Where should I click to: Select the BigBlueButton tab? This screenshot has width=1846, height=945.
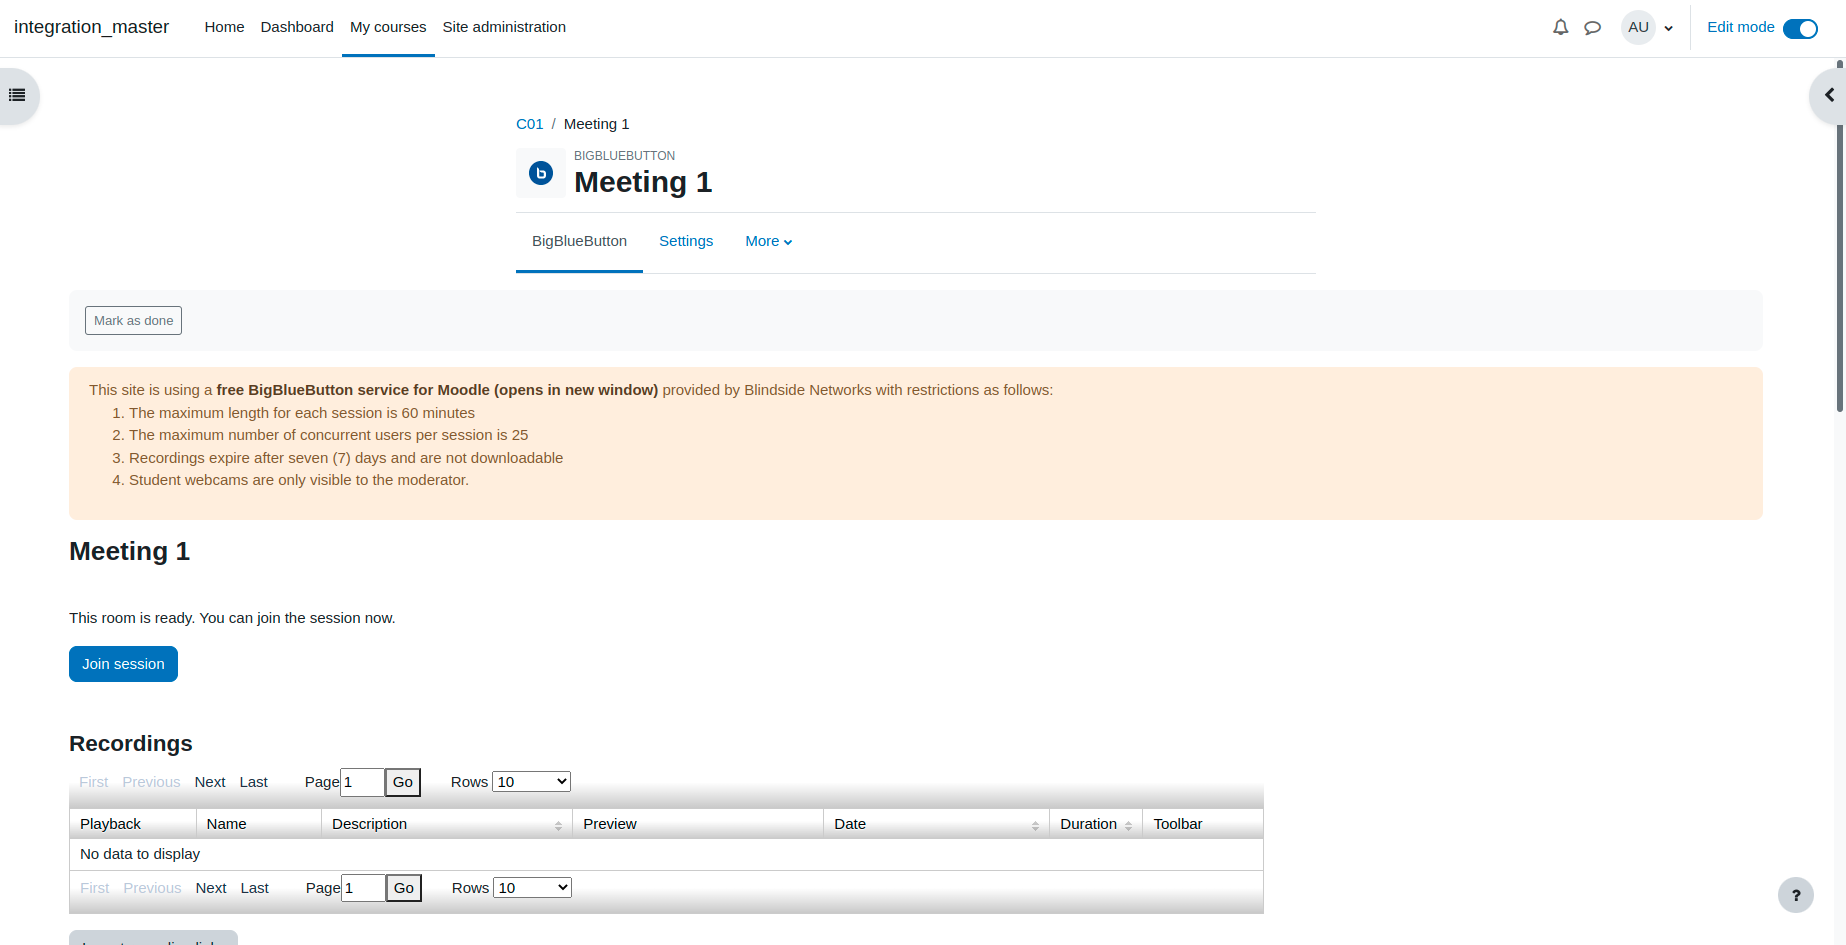tap(579, 241)
